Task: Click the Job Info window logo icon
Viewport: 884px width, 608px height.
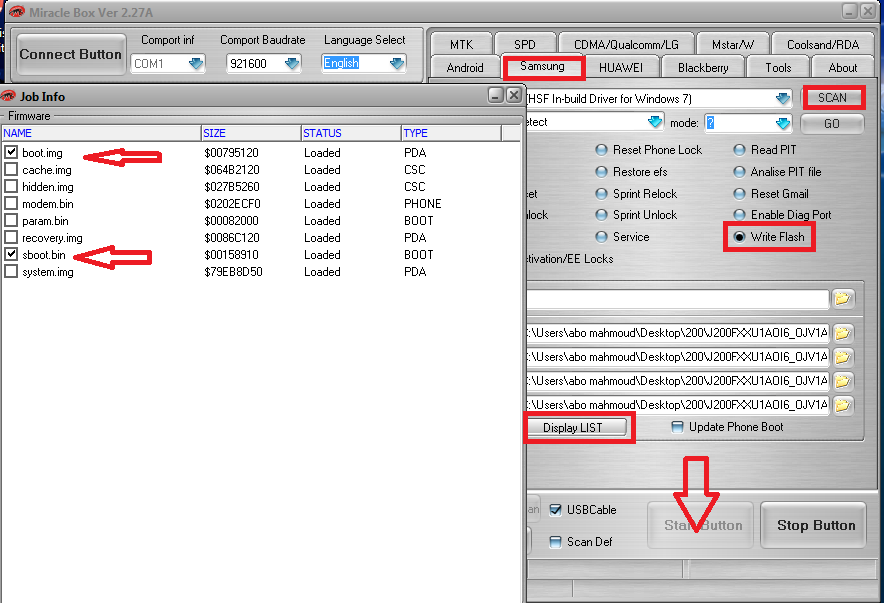Action: coord(8,96)
